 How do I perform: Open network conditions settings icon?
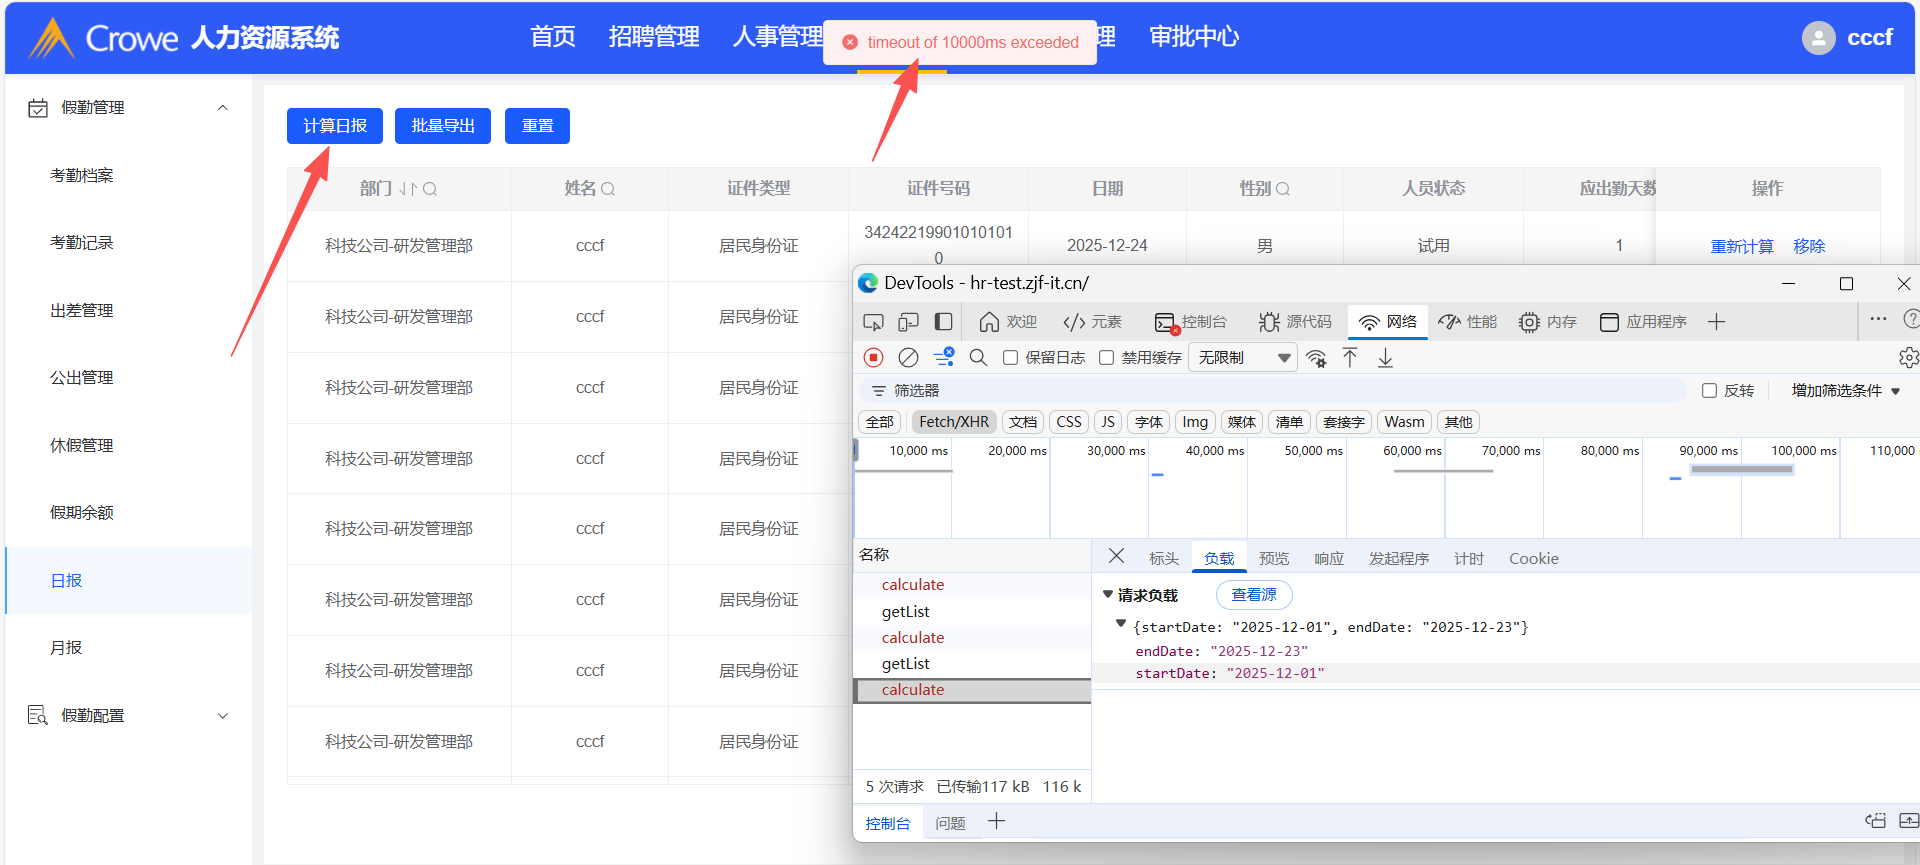(x=1316, y=358)
